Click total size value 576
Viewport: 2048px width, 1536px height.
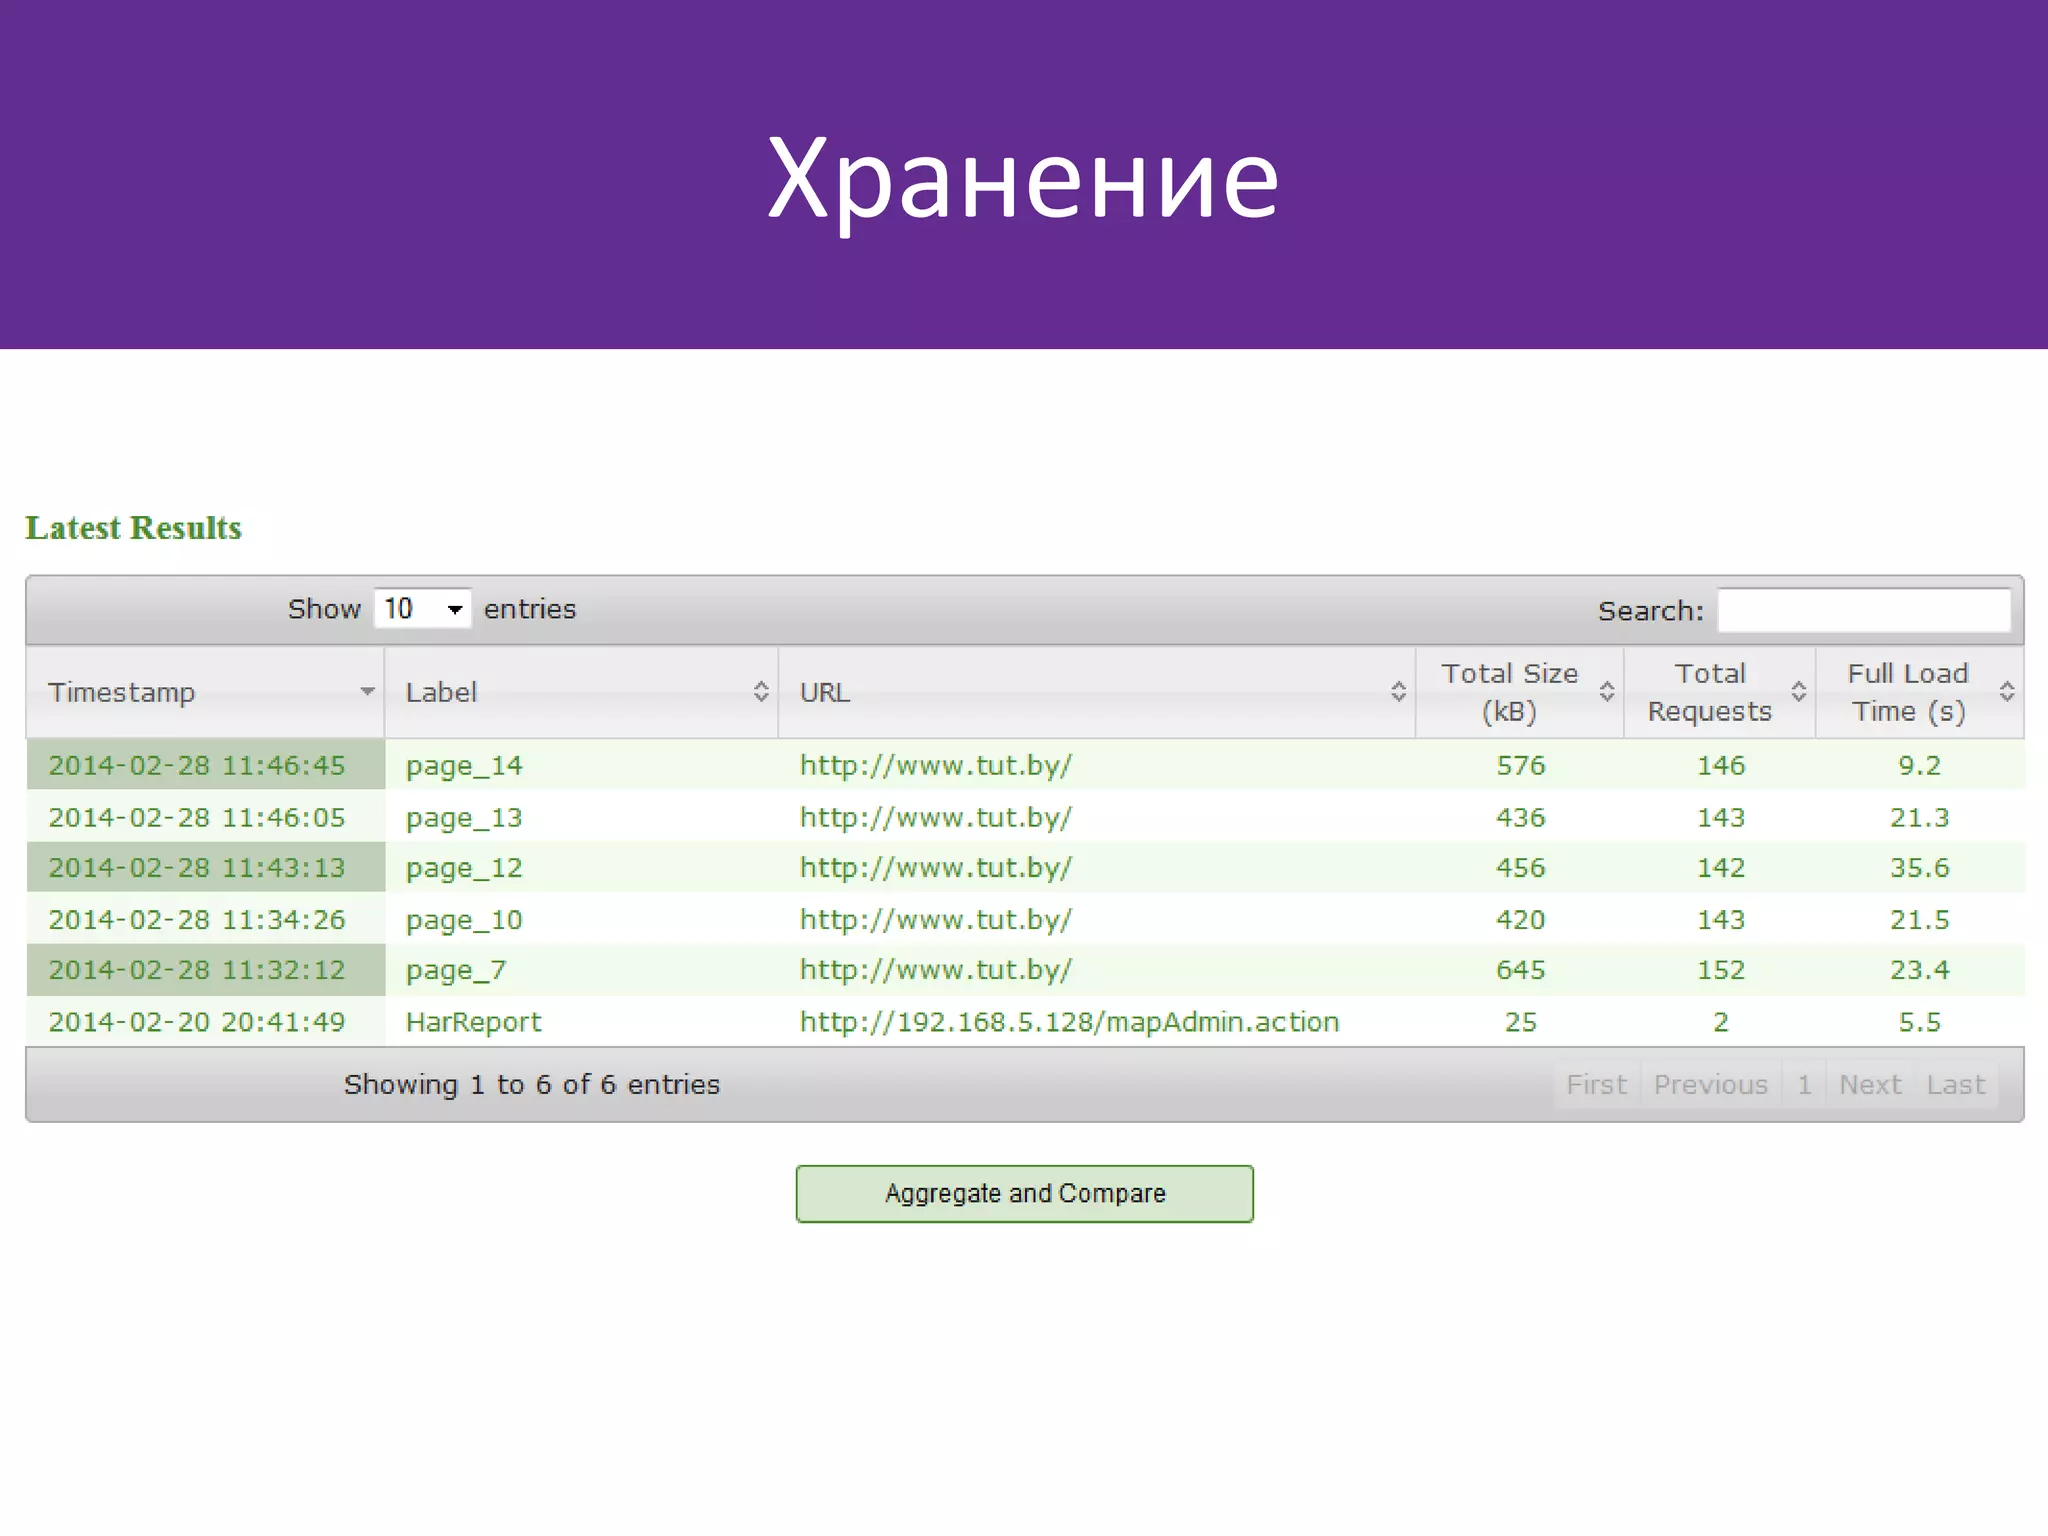[1521, 766]
